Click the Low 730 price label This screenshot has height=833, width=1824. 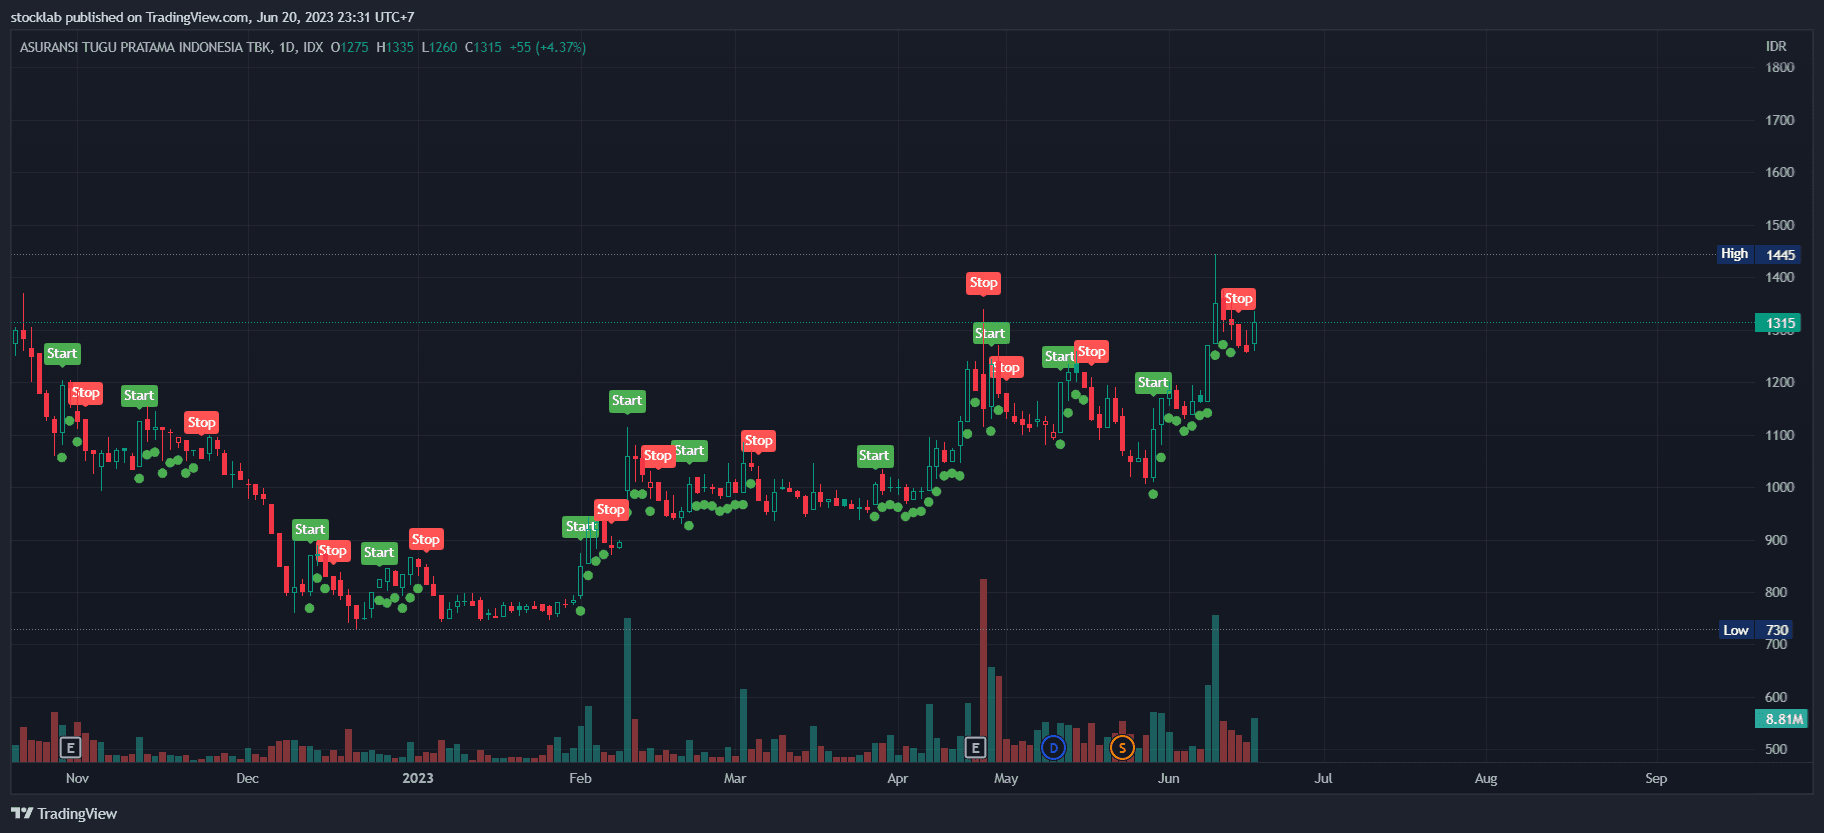click(1758, 630)
